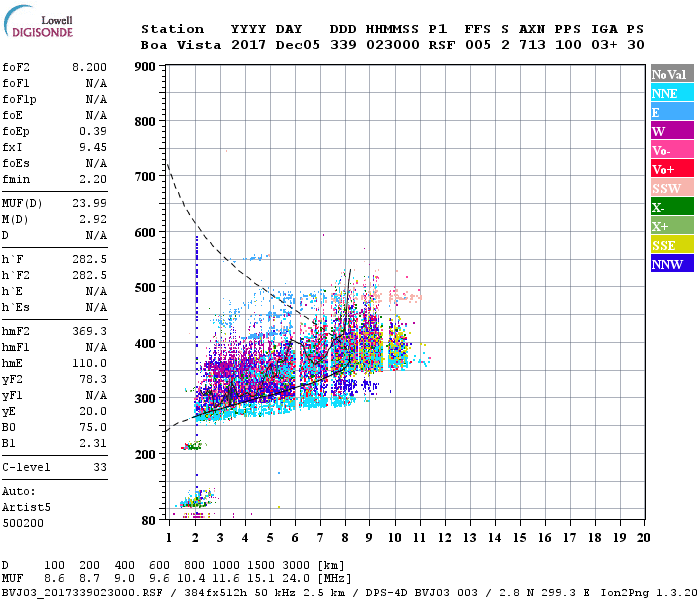Click the 900 km height axis label

point(145,67)
